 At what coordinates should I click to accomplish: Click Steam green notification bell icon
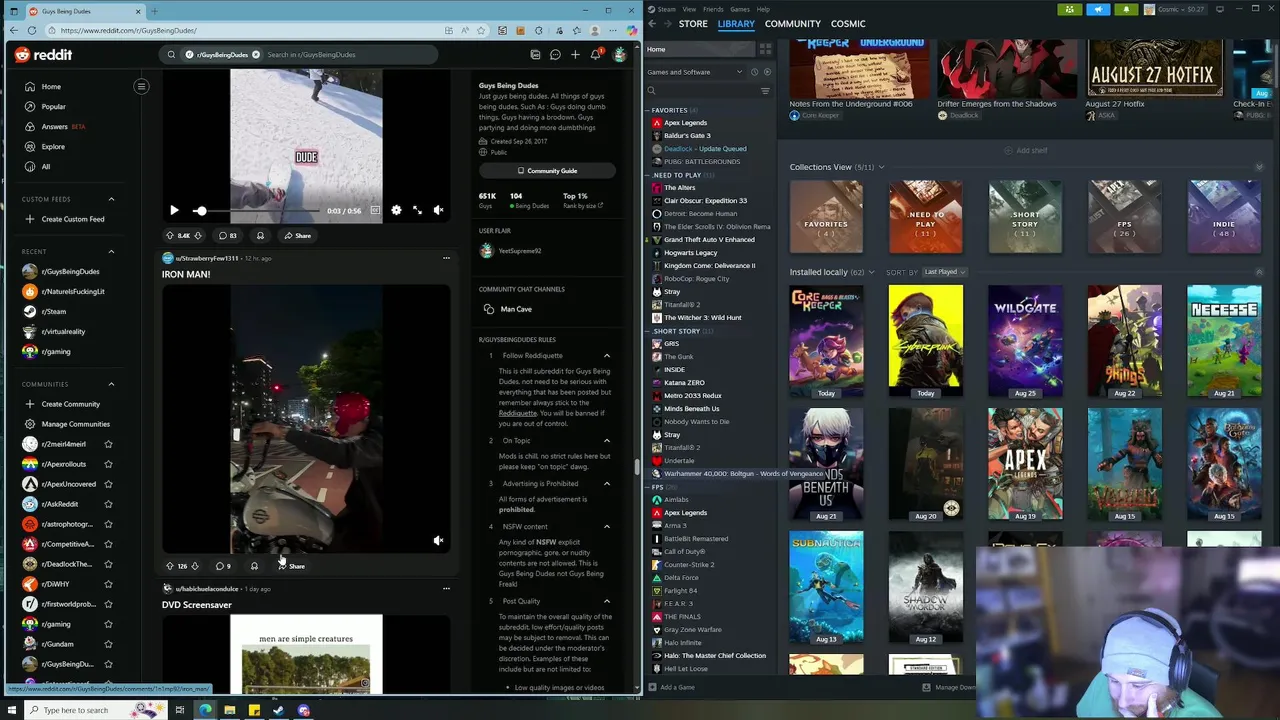pos(1126,9)
